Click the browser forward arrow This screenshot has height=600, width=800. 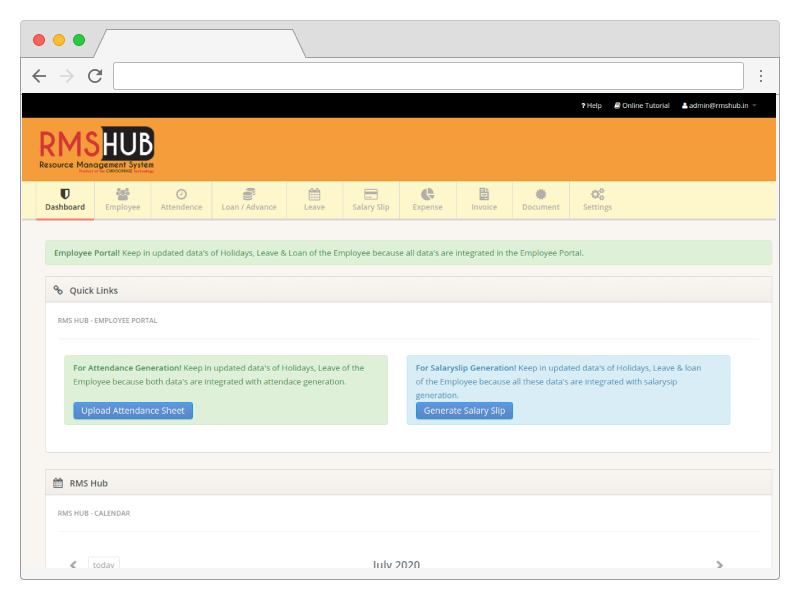(x=67, y=76)
